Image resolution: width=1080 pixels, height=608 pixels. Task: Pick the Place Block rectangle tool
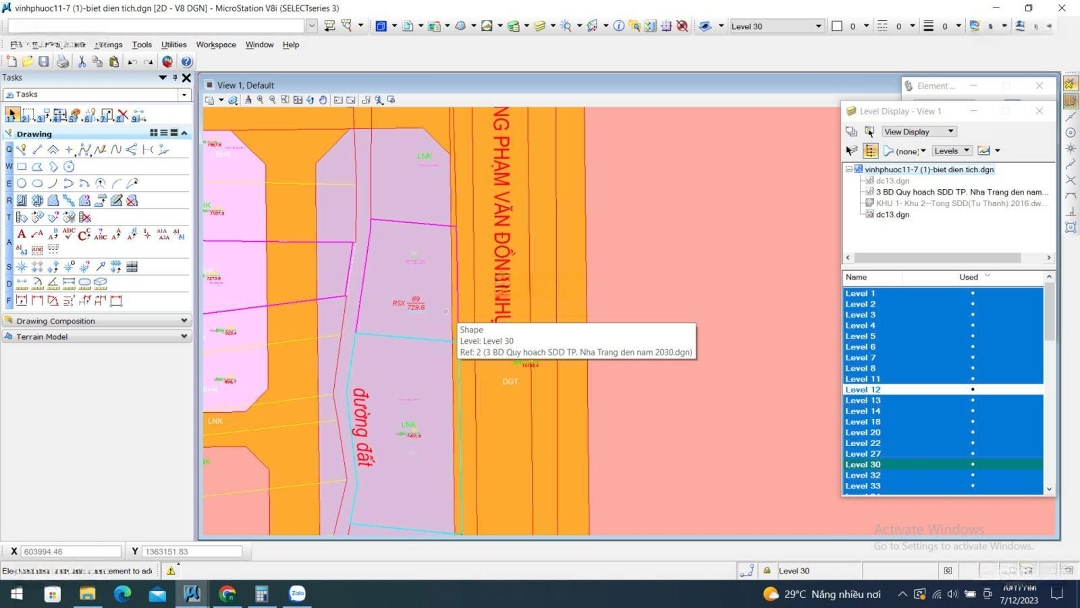21,167
